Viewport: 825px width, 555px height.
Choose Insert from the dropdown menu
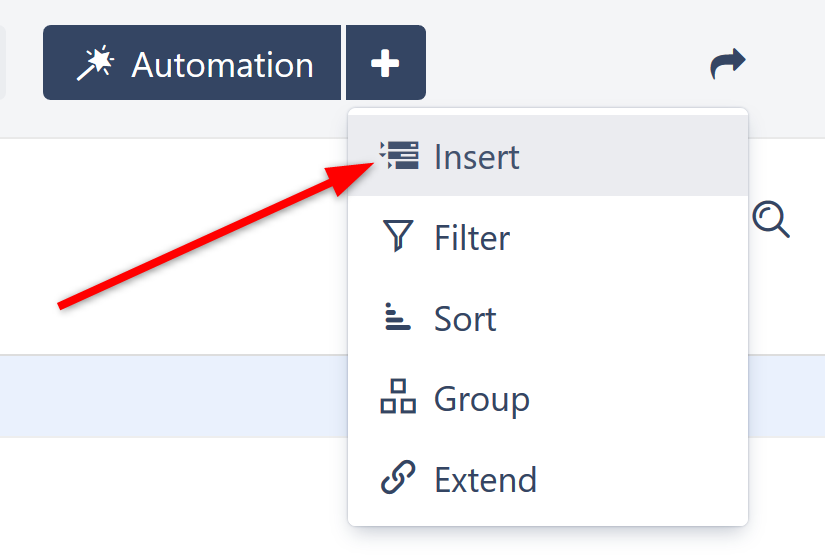476,157
